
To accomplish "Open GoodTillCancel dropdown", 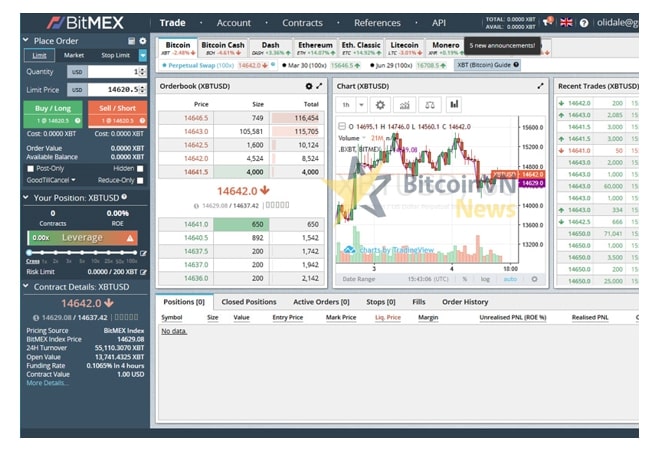I will pyautogui.click(x=51, y=180).
